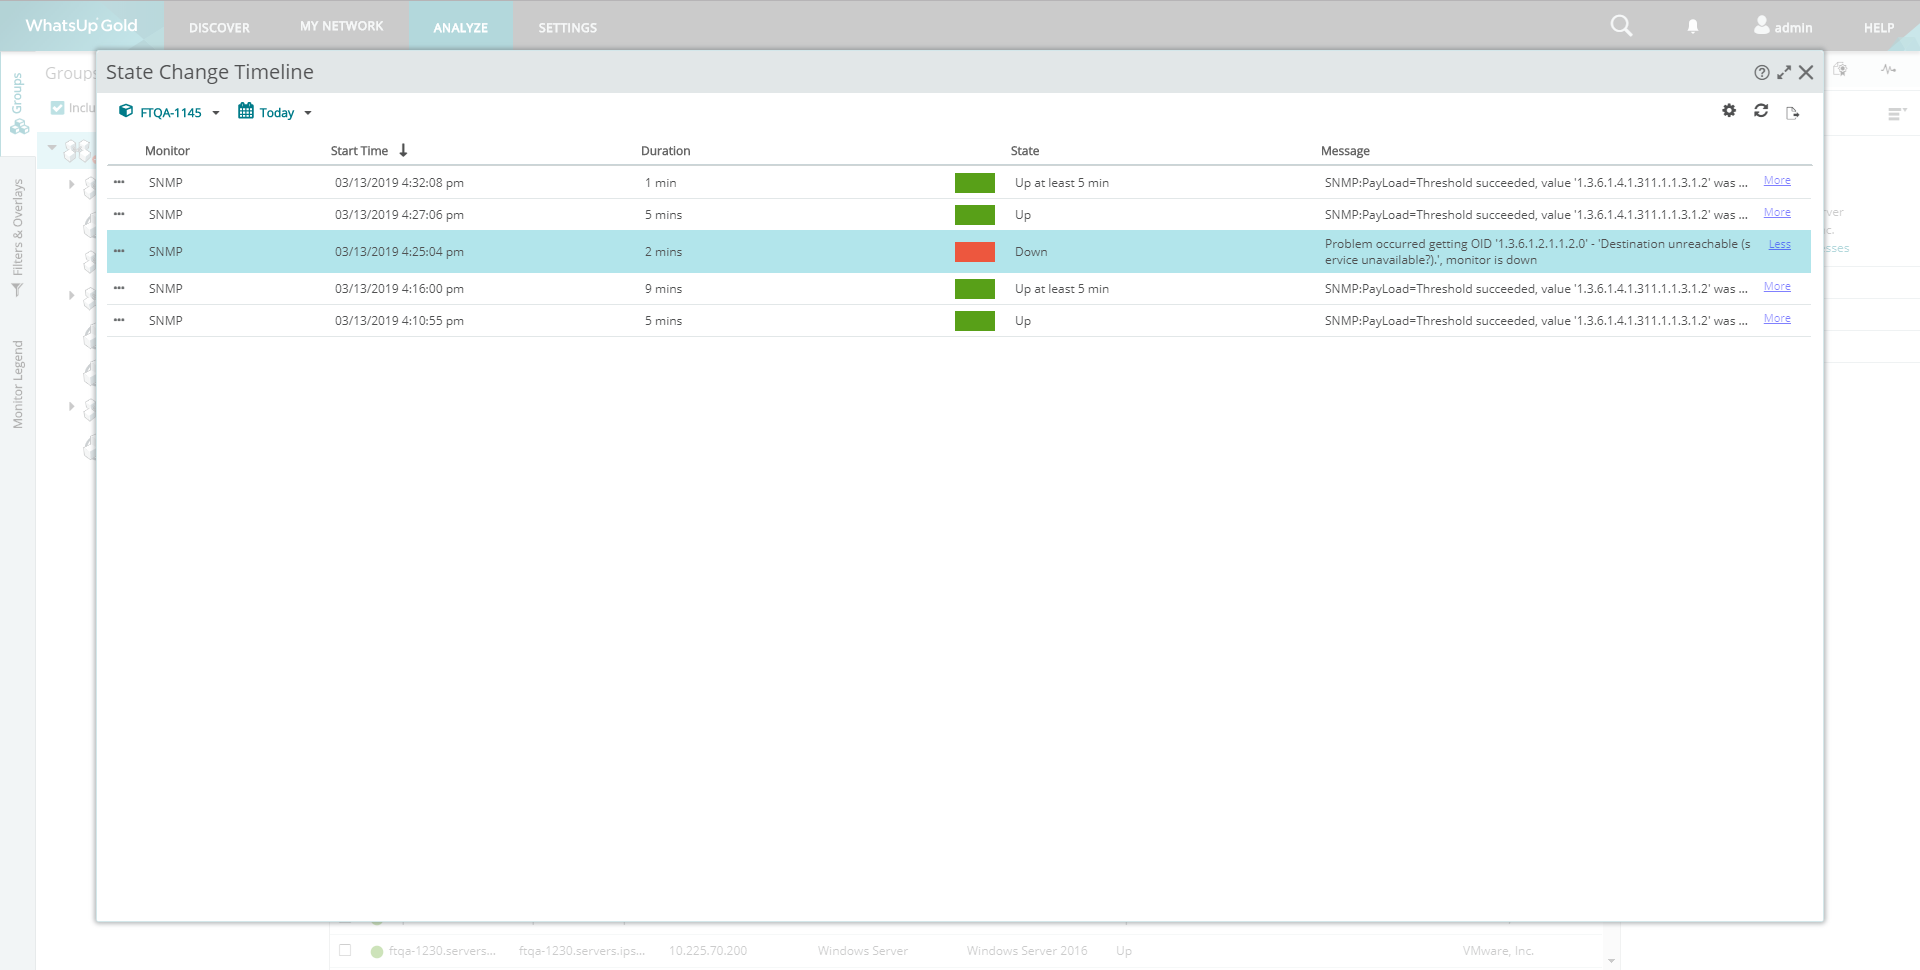Expand the State Change Timeline to fullscreen

[x=1784, y=72]
